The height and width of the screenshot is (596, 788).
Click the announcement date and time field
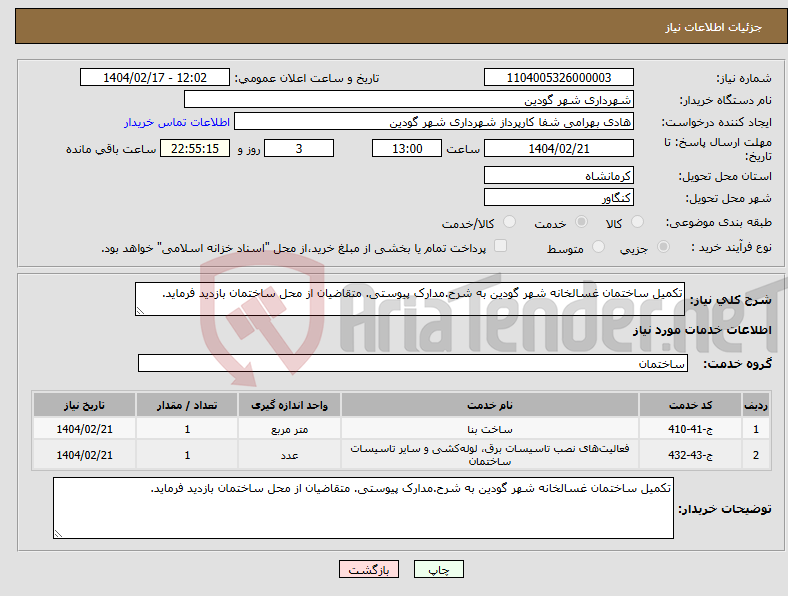155,77
